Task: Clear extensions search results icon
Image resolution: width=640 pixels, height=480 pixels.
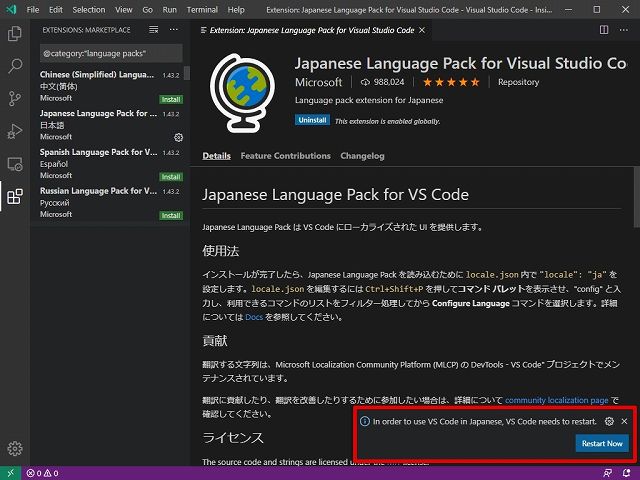Action: pyautogui.click(x=153, y=30)
